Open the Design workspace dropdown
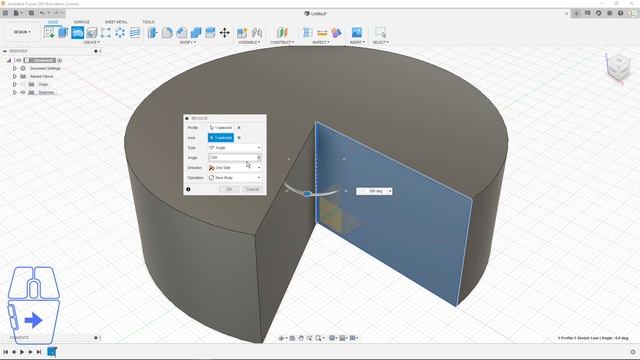The width and height of the screenshot is (640, 360). [x=22, y=32]
